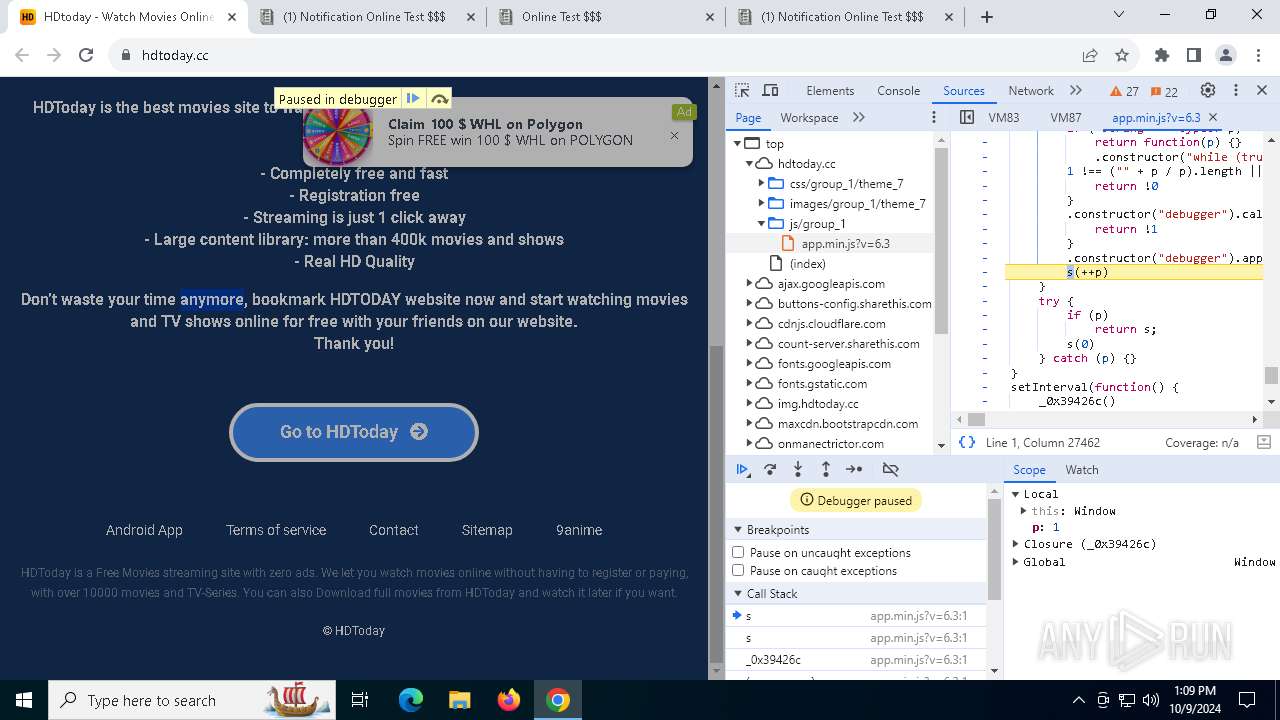The width and height of the screenshot is (1280, 720).
Task: Switch to the Online Test $$$ tab
Action: click(x=608, y=17)
